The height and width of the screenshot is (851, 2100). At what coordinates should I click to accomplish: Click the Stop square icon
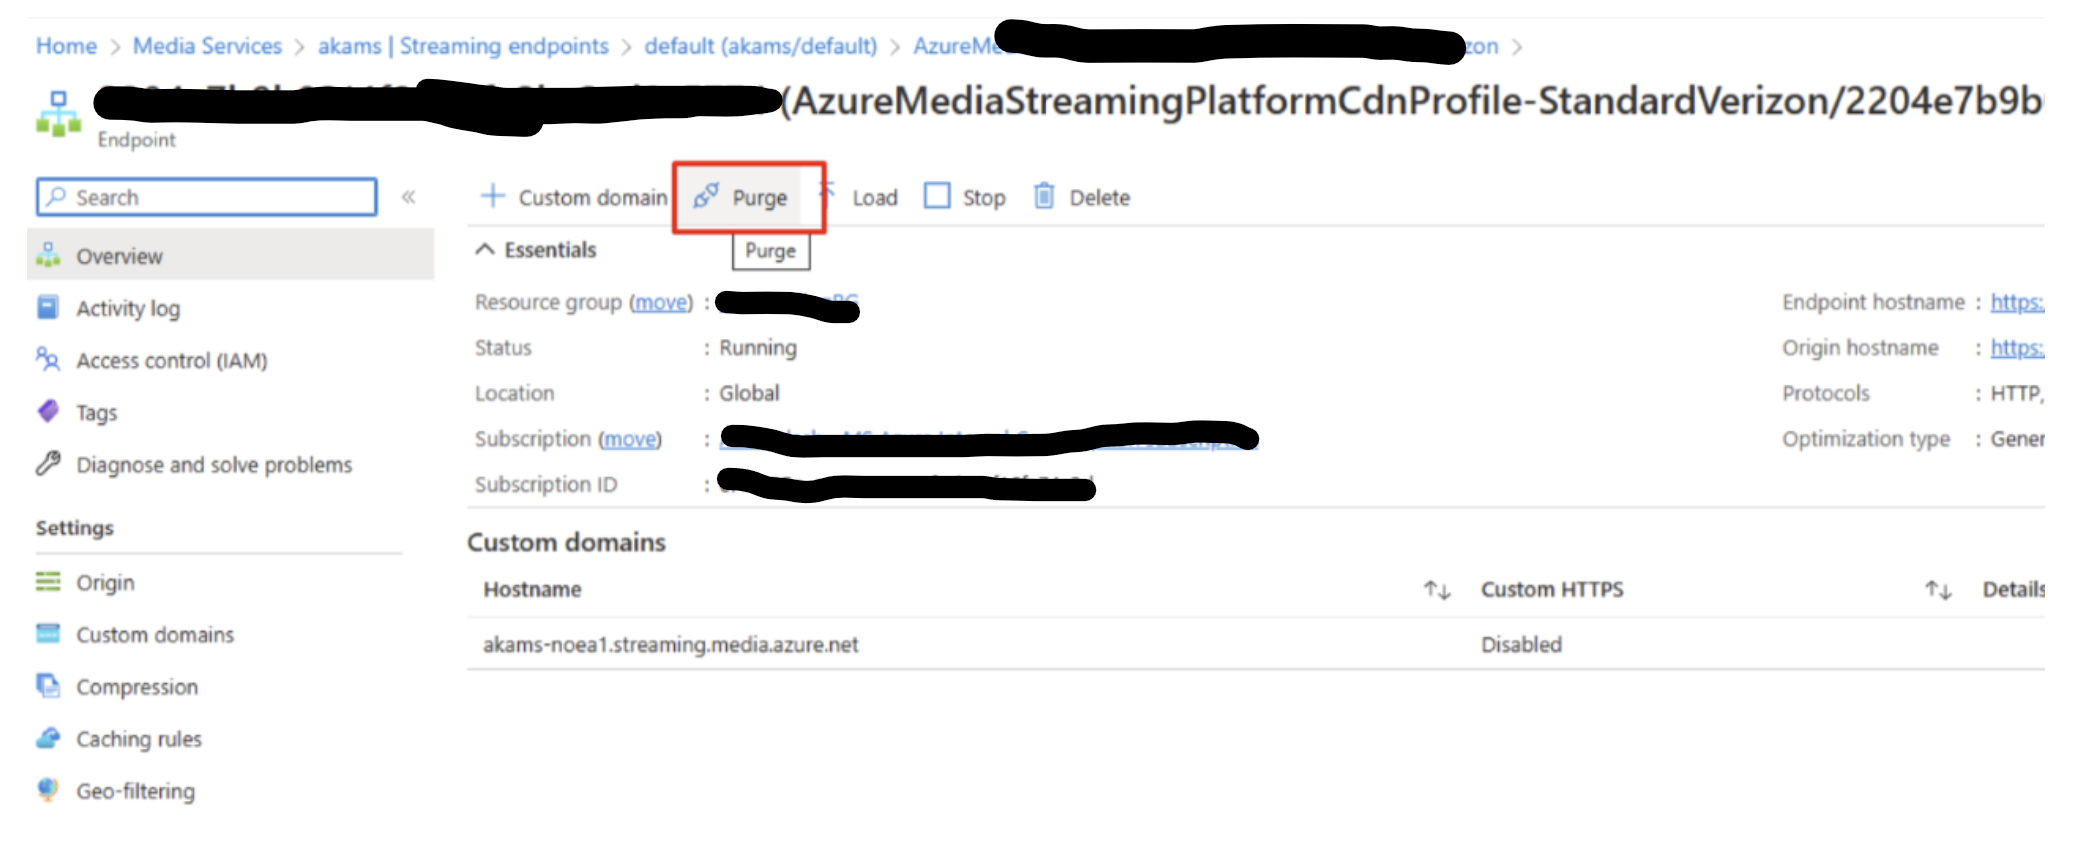click(937, 195)
